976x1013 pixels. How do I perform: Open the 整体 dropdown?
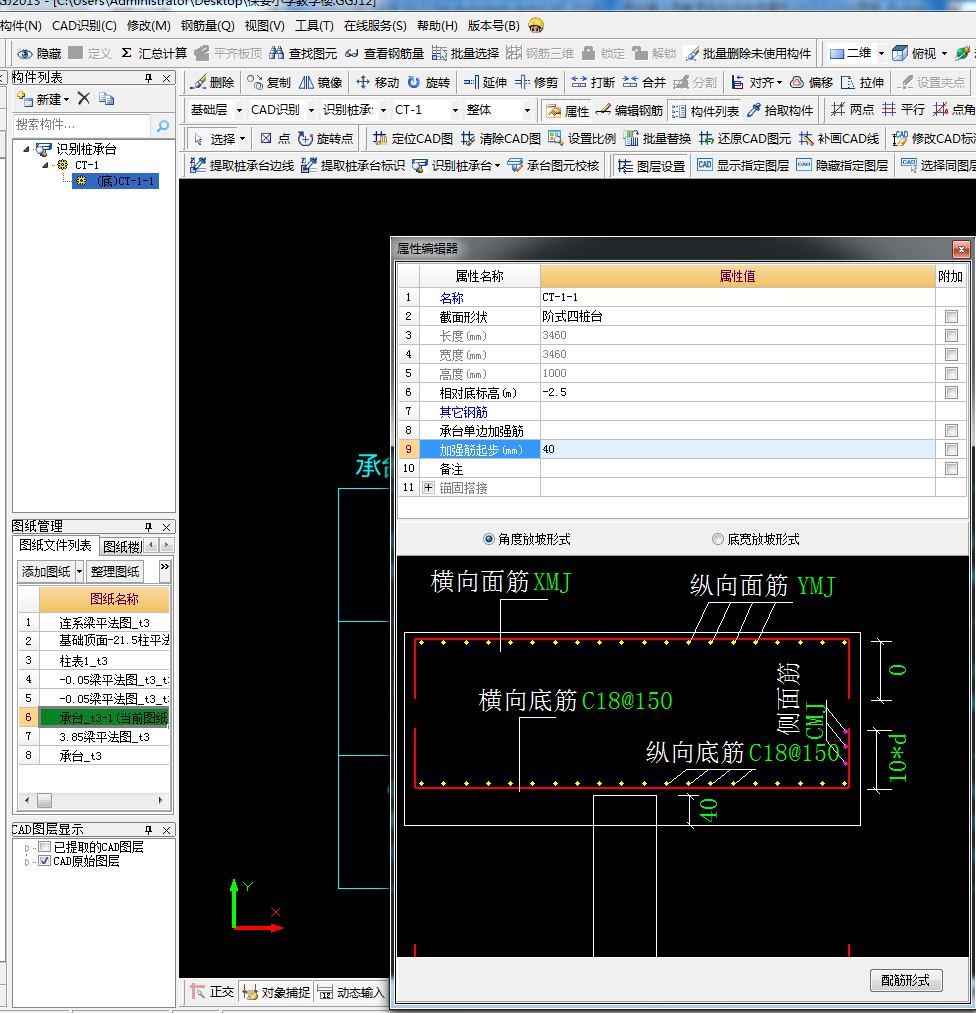pyautogui.click(x=527, y=110)
